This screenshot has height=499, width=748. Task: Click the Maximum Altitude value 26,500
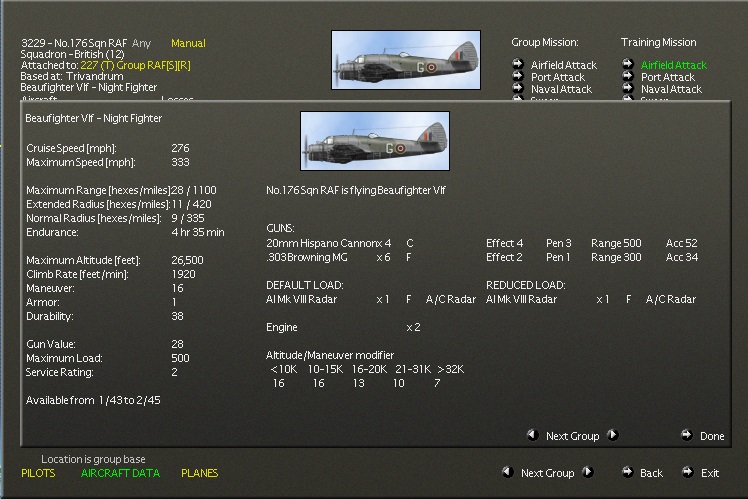coord(187,260)
